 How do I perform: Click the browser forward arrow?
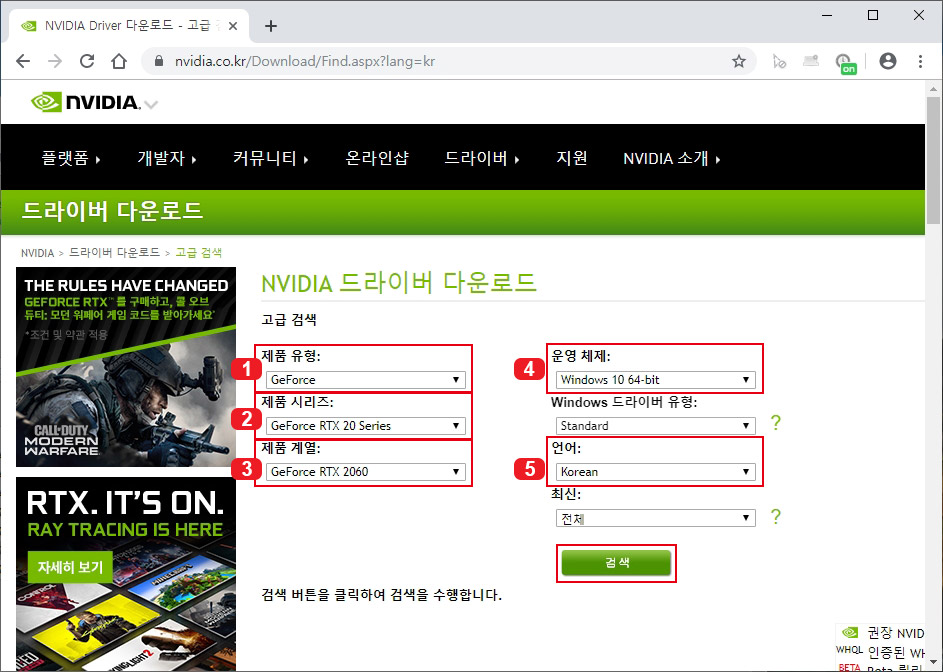(x=55, y=61)
